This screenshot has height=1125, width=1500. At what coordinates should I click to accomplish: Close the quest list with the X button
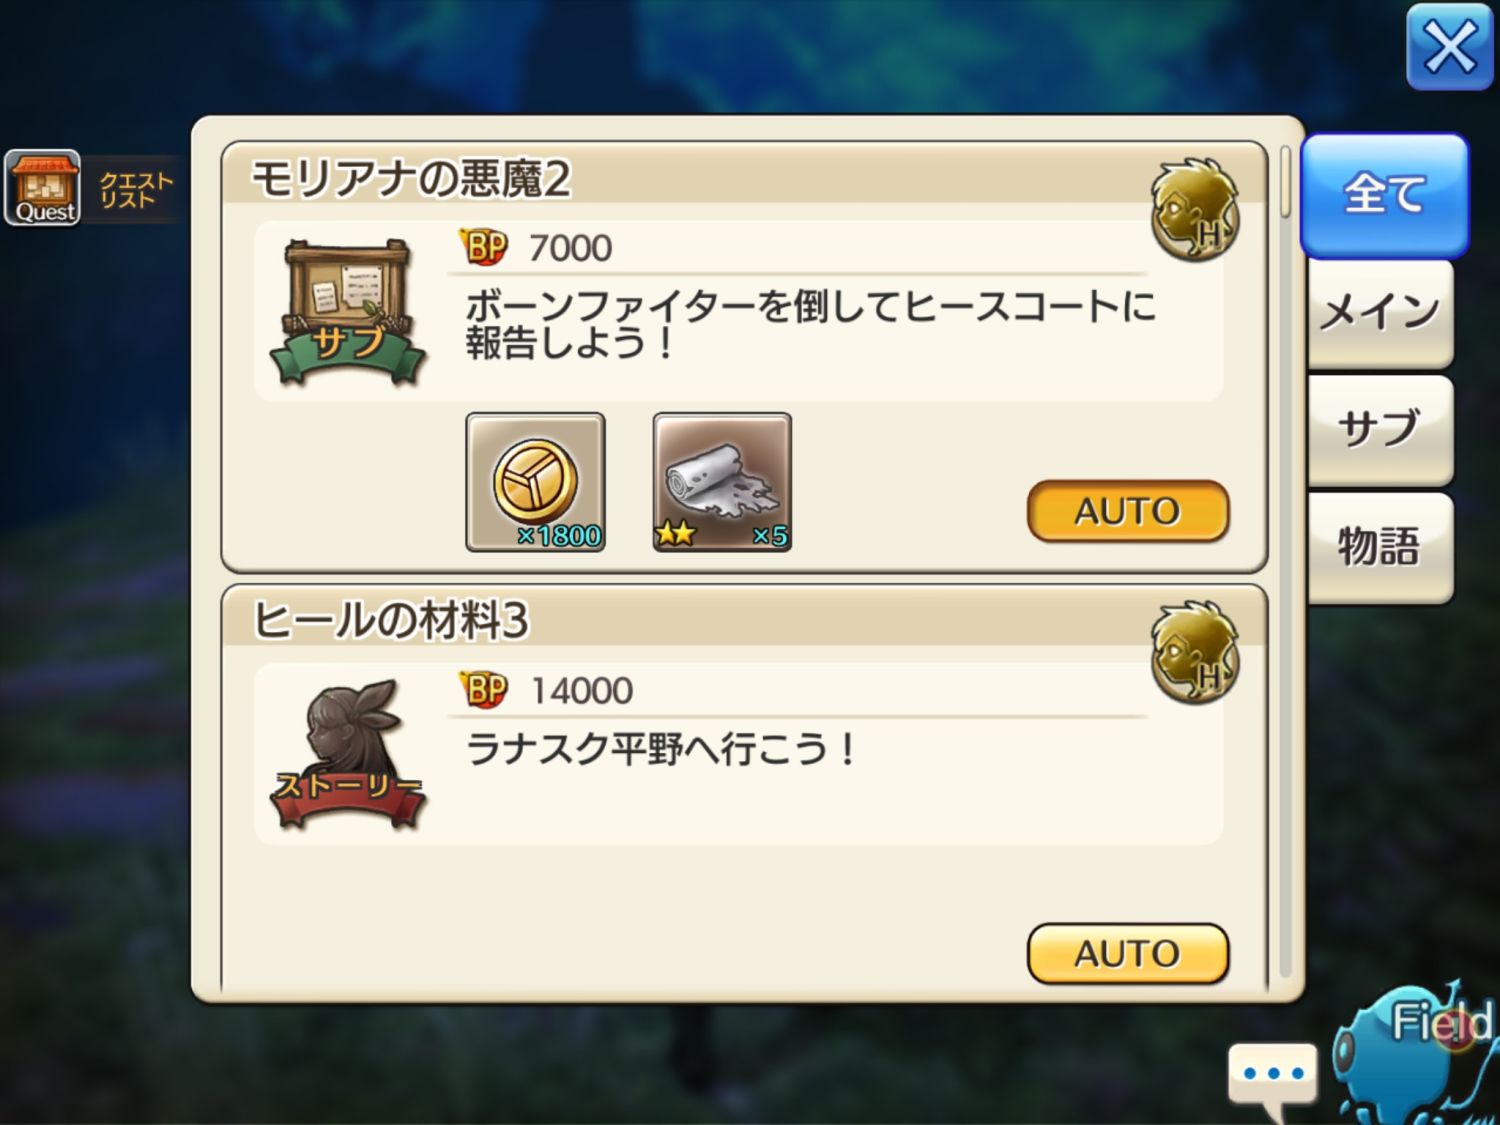click(1449, 47)
